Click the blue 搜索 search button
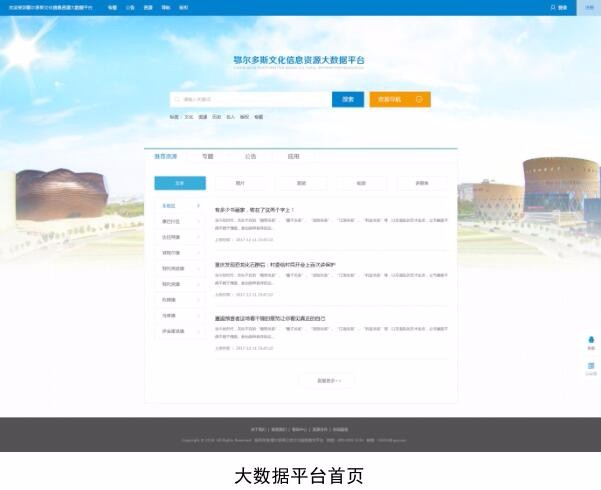 348,99
